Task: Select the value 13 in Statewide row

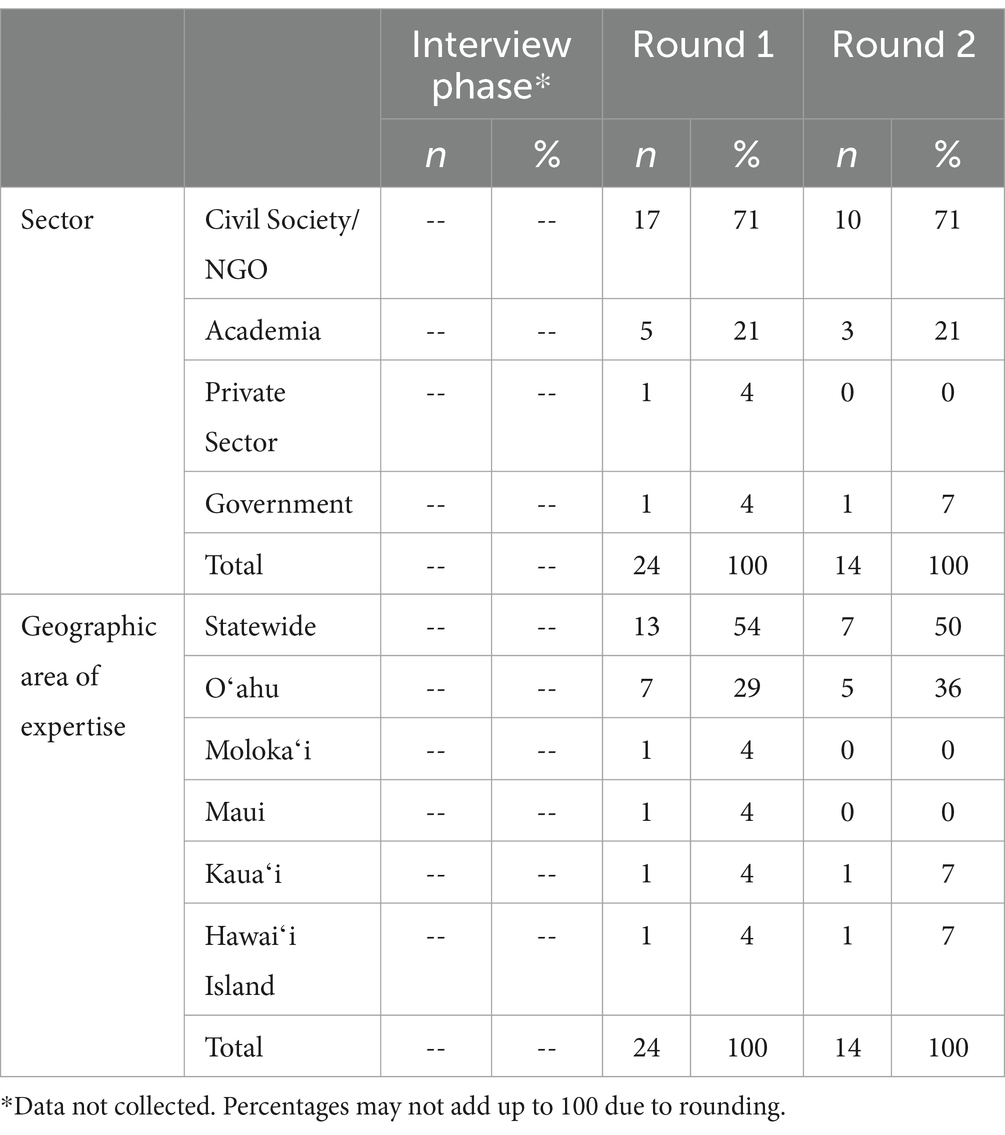Action: pyautogui.click(x=646, y=627)
